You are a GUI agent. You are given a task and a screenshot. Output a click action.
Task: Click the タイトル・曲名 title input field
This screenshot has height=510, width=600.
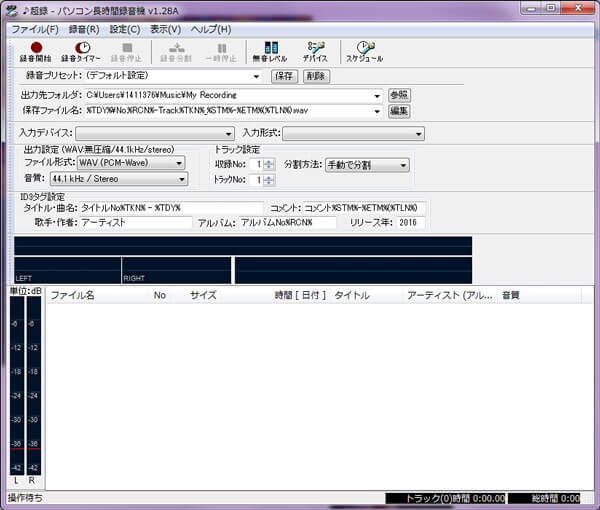pos(170,208)
